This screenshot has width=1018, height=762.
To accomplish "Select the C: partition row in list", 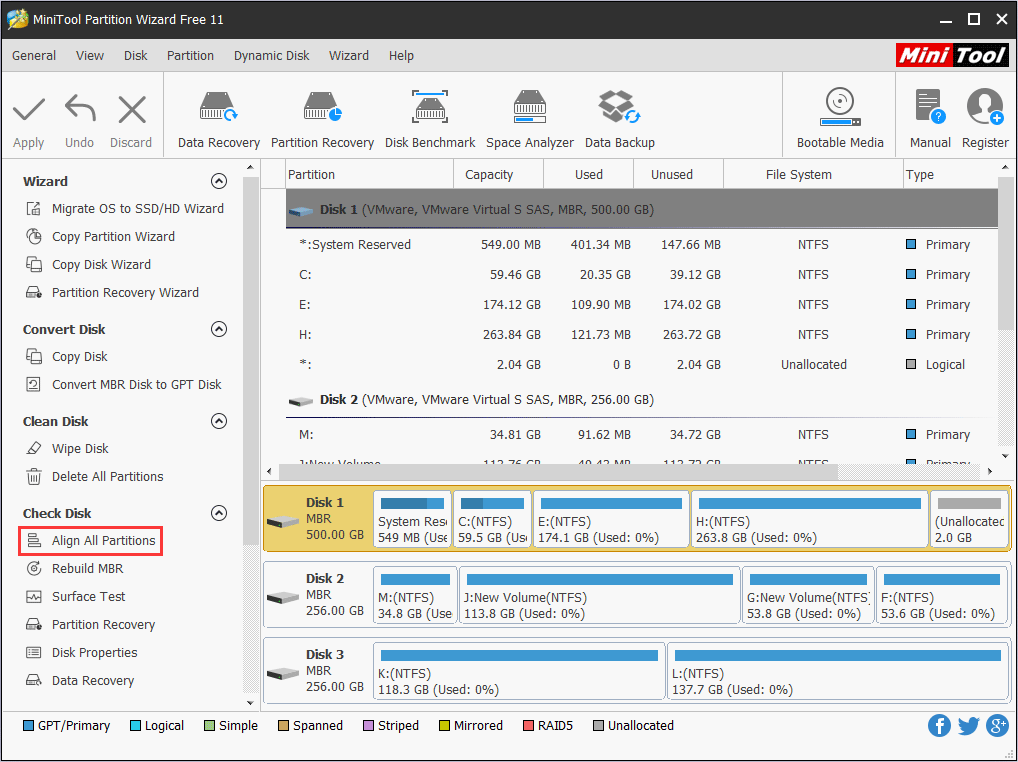I will [641, 275].
